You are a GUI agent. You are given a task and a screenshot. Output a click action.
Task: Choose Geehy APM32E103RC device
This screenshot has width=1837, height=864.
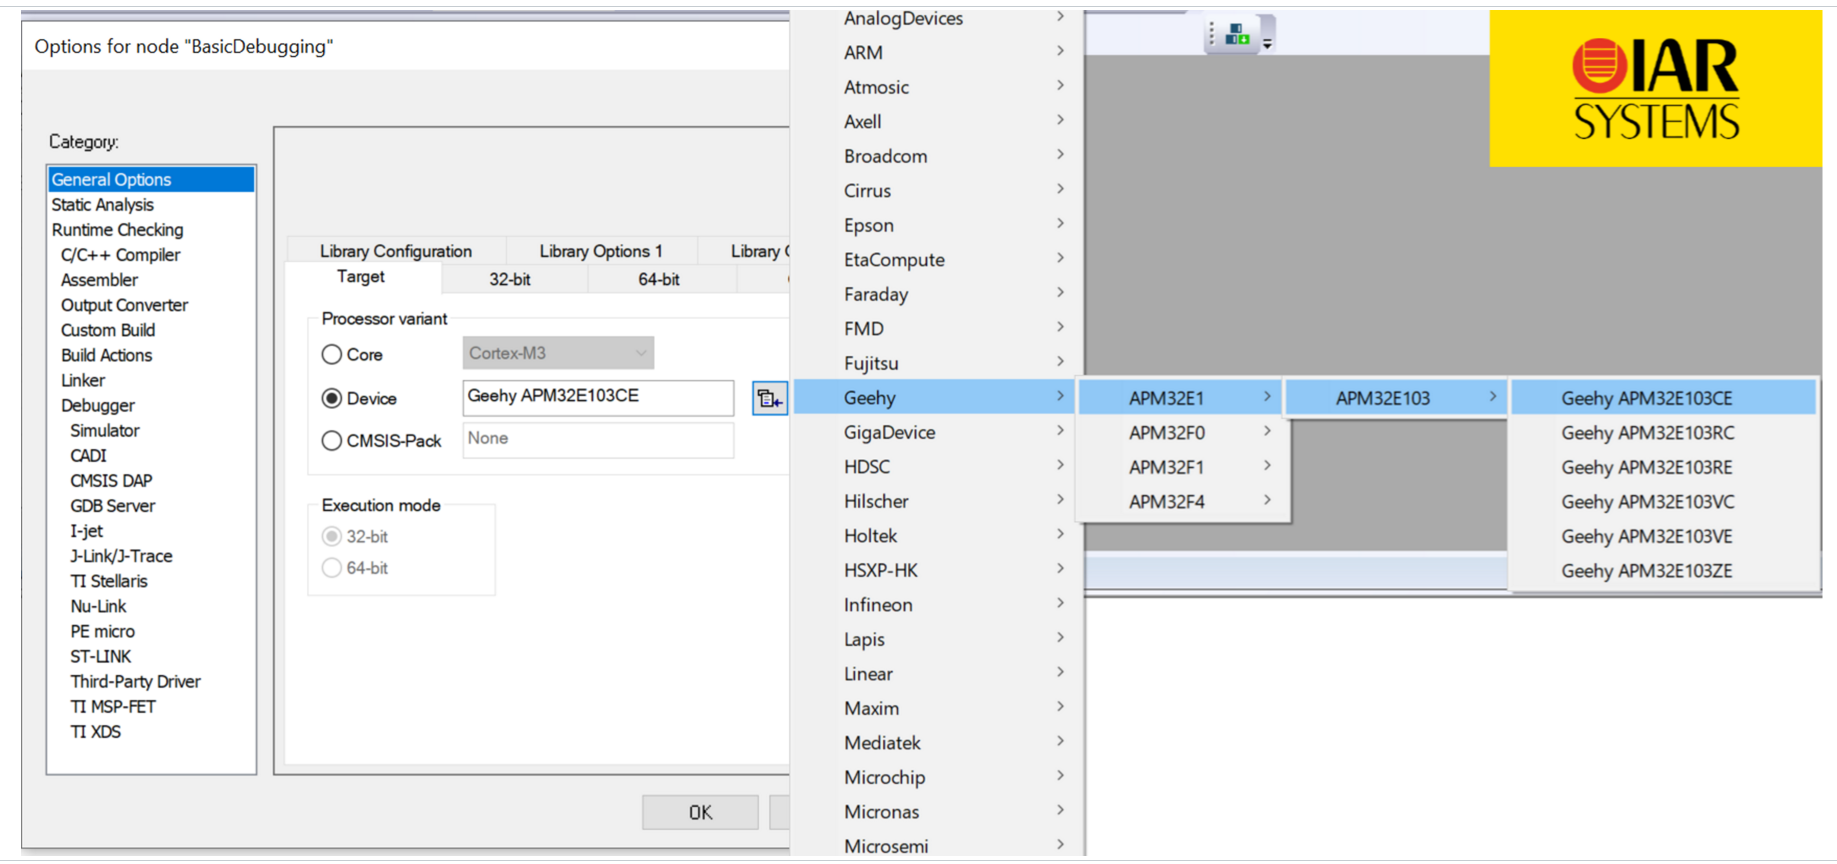1664,432
